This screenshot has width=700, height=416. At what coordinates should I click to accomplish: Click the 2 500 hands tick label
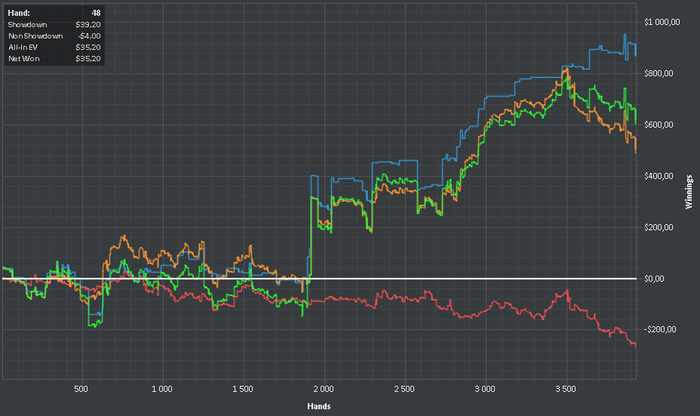tap(404, 389)
